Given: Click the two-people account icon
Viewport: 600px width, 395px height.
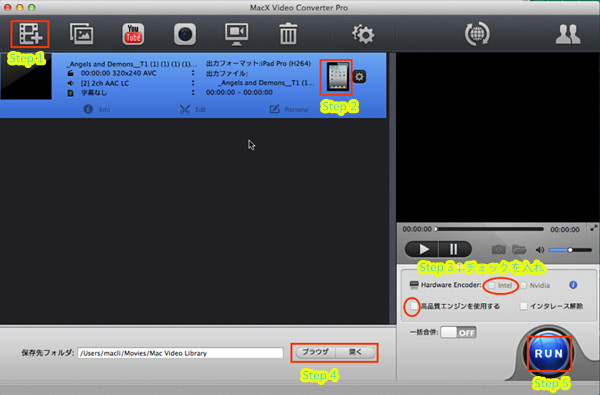Looking at the screenshot, I should [x=568, y=34].
